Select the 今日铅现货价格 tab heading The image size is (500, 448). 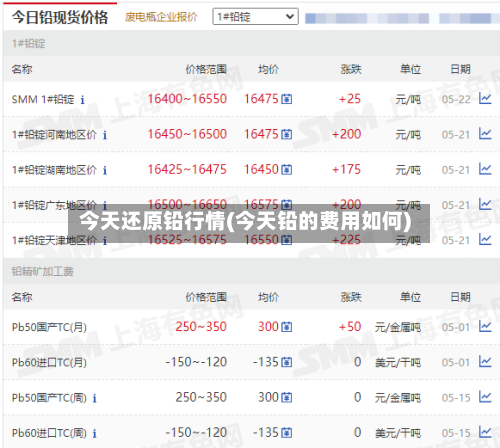60,17
